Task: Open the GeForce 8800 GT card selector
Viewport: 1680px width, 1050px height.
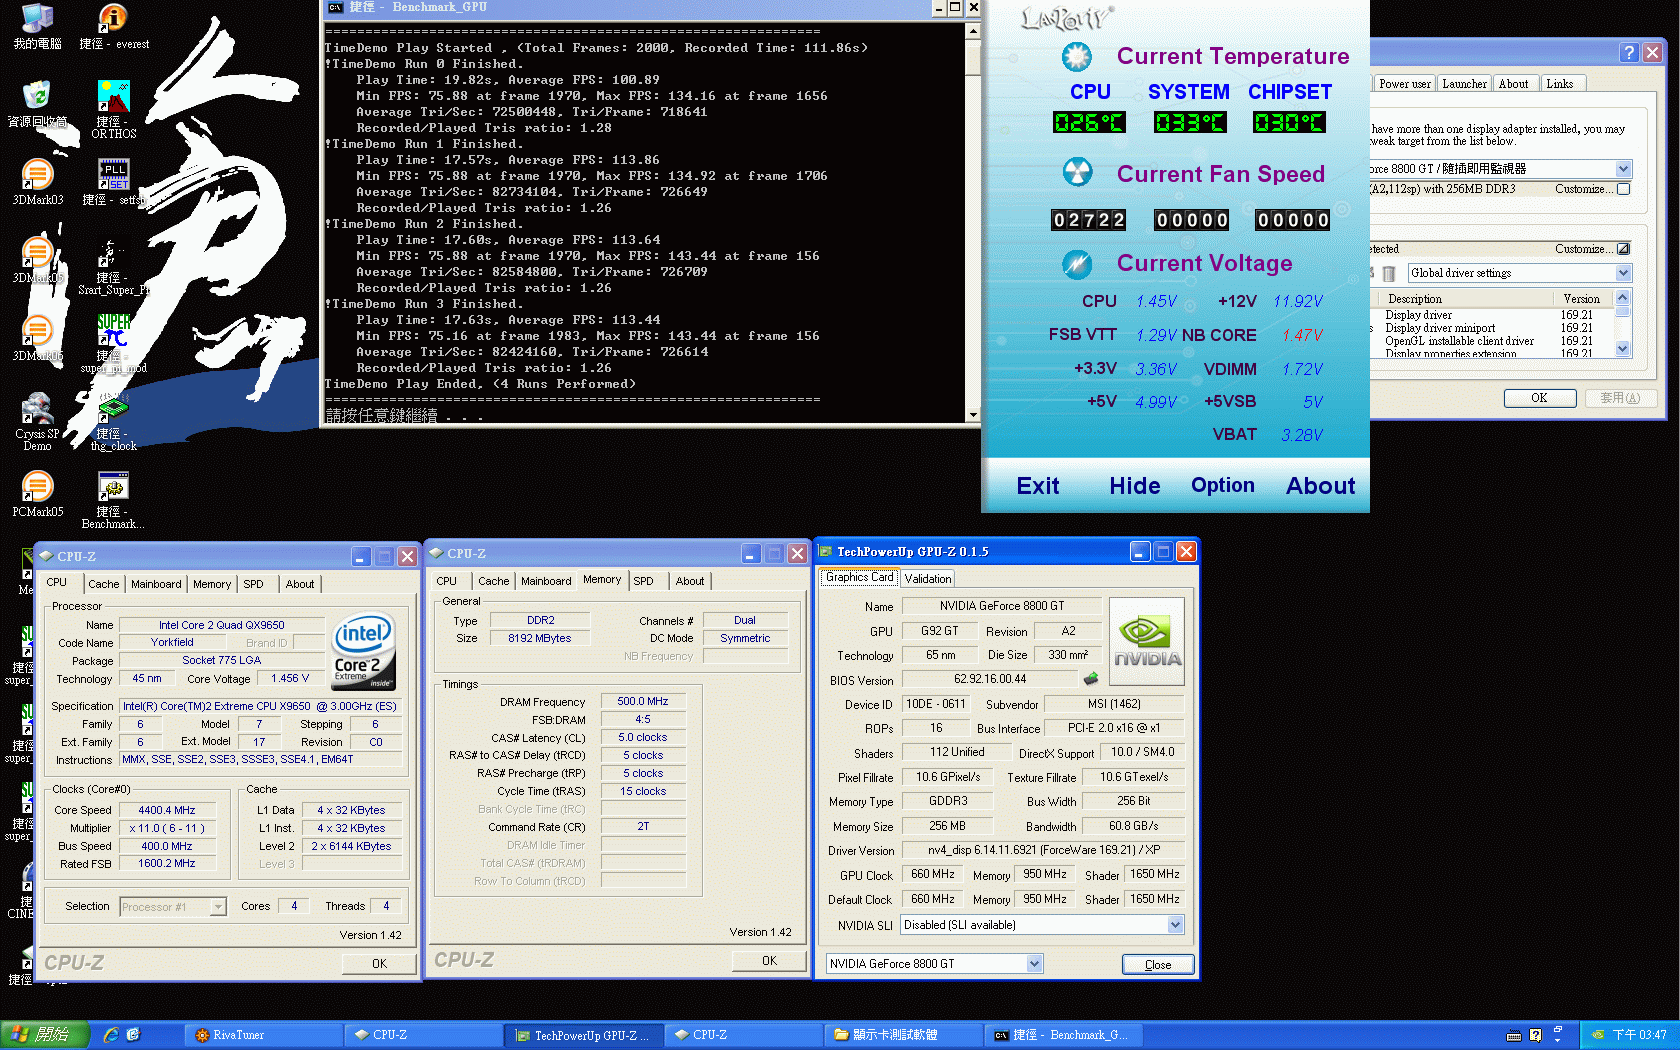Action: pos(1034,964)
